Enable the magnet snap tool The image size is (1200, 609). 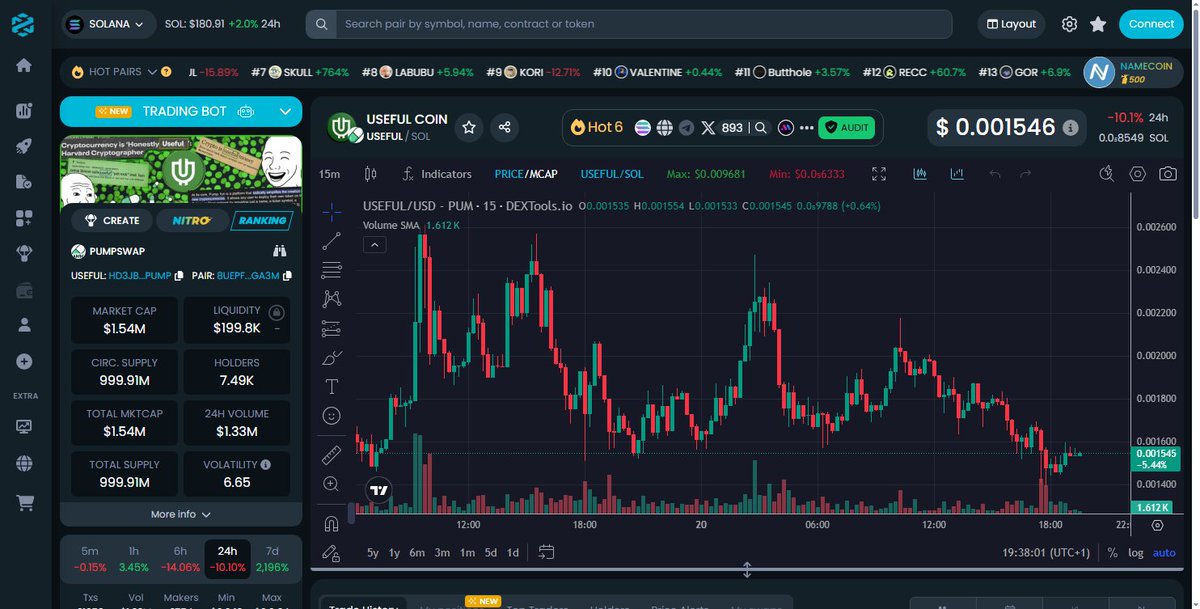[332, 524]
